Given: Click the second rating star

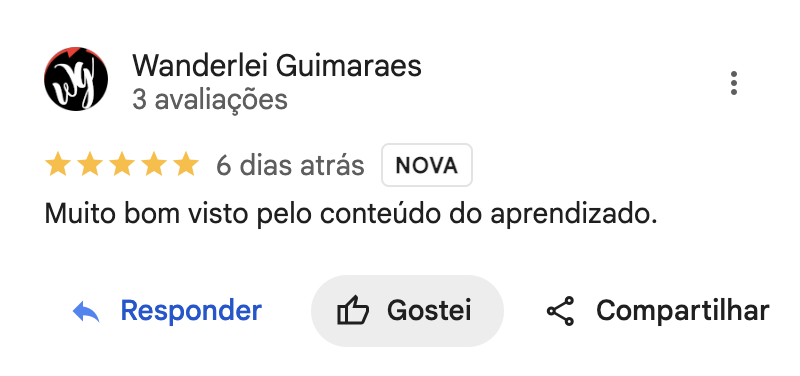Looking at the screenshot, I should coord(90,165).
